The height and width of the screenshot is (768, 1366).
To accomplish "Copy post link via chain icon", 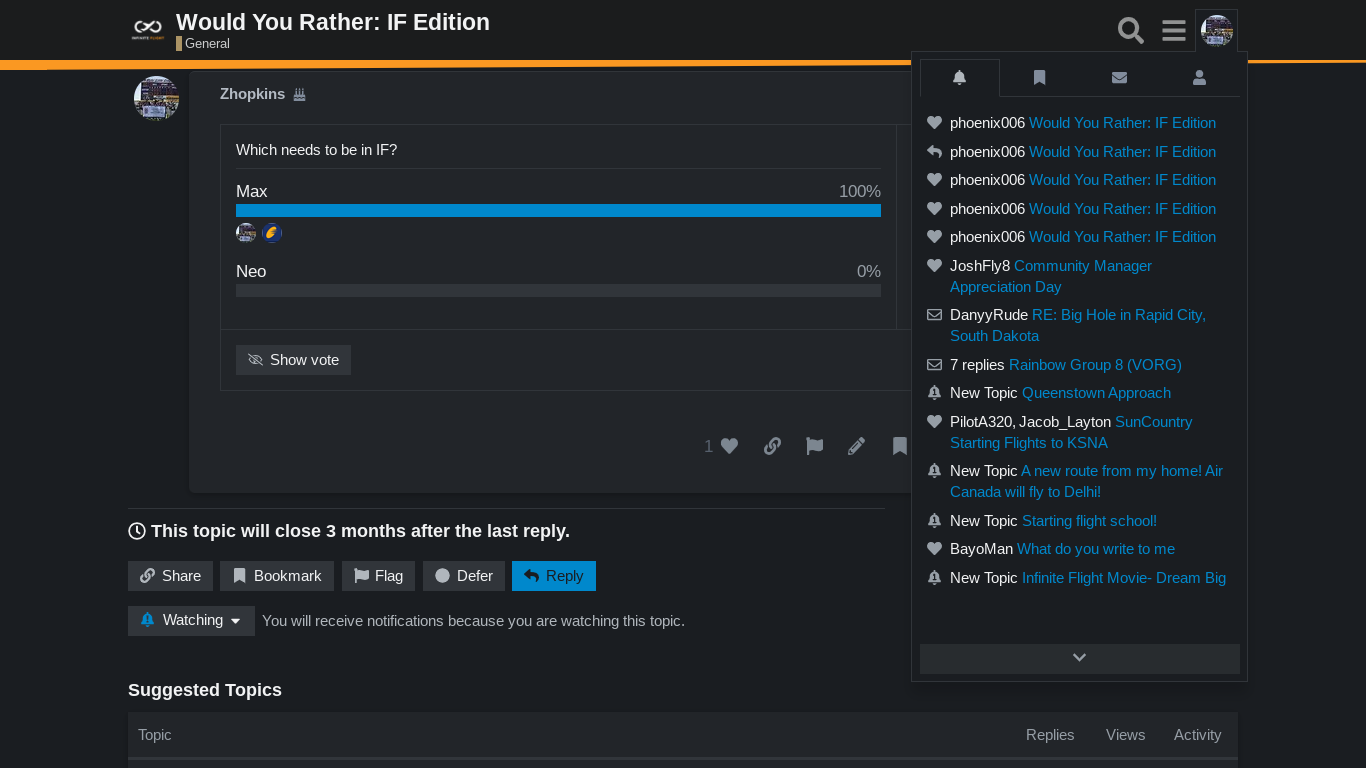I will pos(772,446).
